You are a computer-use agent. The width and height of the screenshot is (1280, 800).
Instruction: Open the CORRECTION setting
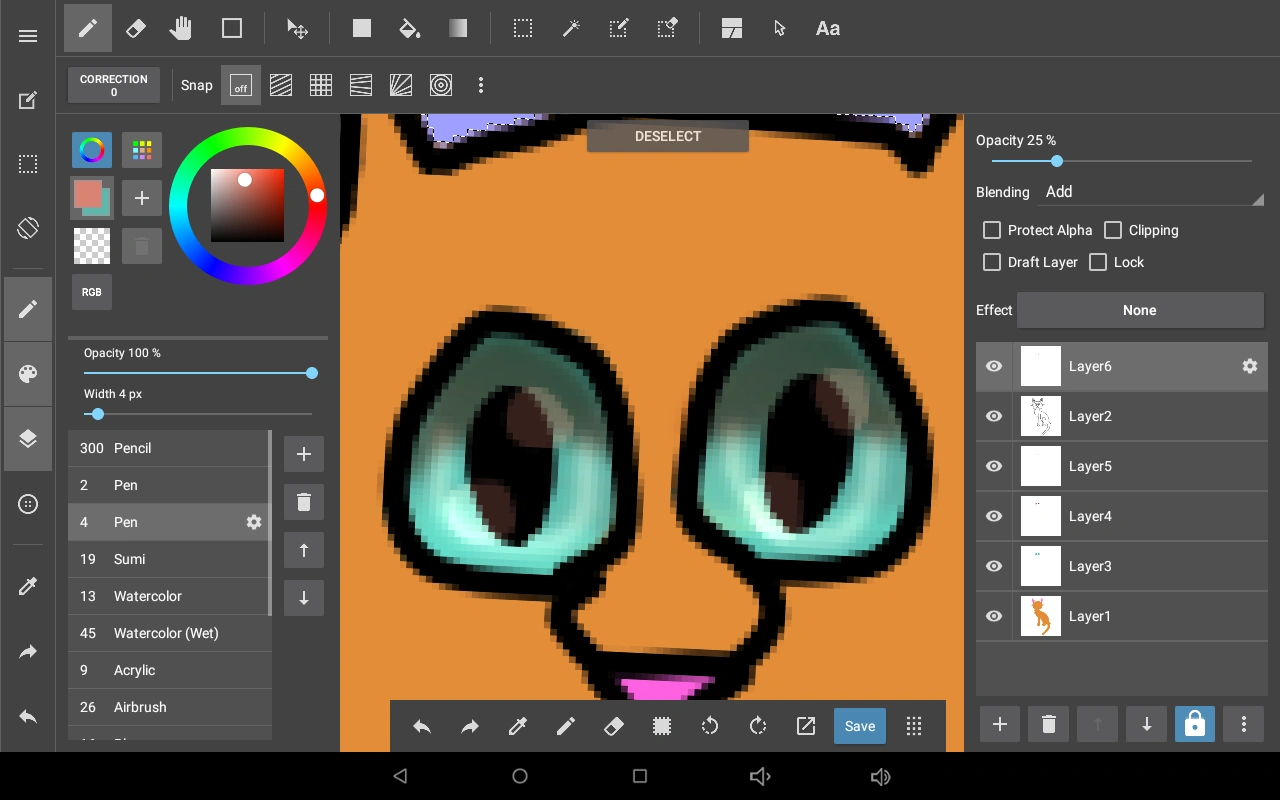[114, 85]
